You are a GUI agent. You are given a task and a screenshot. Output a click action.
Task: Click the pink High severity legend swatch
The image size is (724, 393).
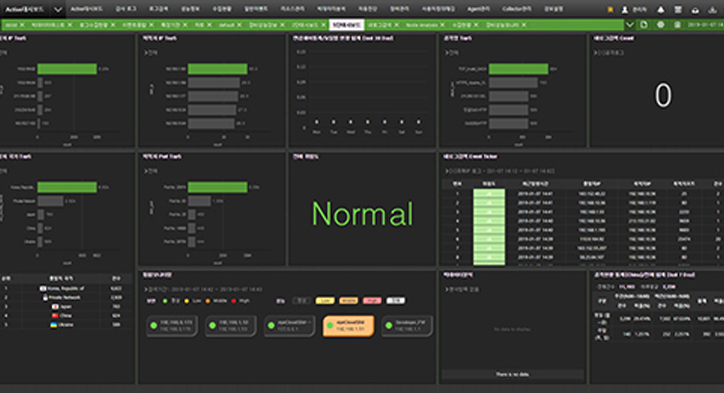pyautogui.click(x=372, y=301)
